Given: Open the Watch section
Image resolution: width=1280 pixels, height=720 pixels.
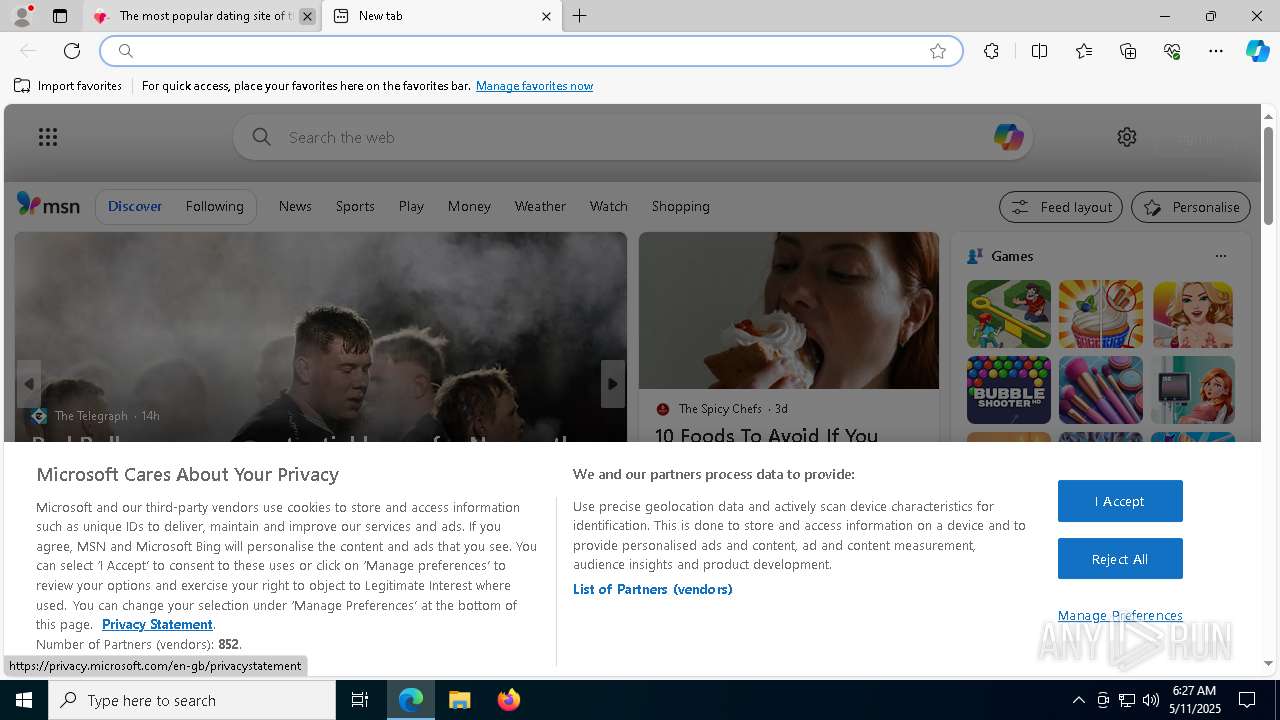Looking at the screenshot, I should (608, 206).
